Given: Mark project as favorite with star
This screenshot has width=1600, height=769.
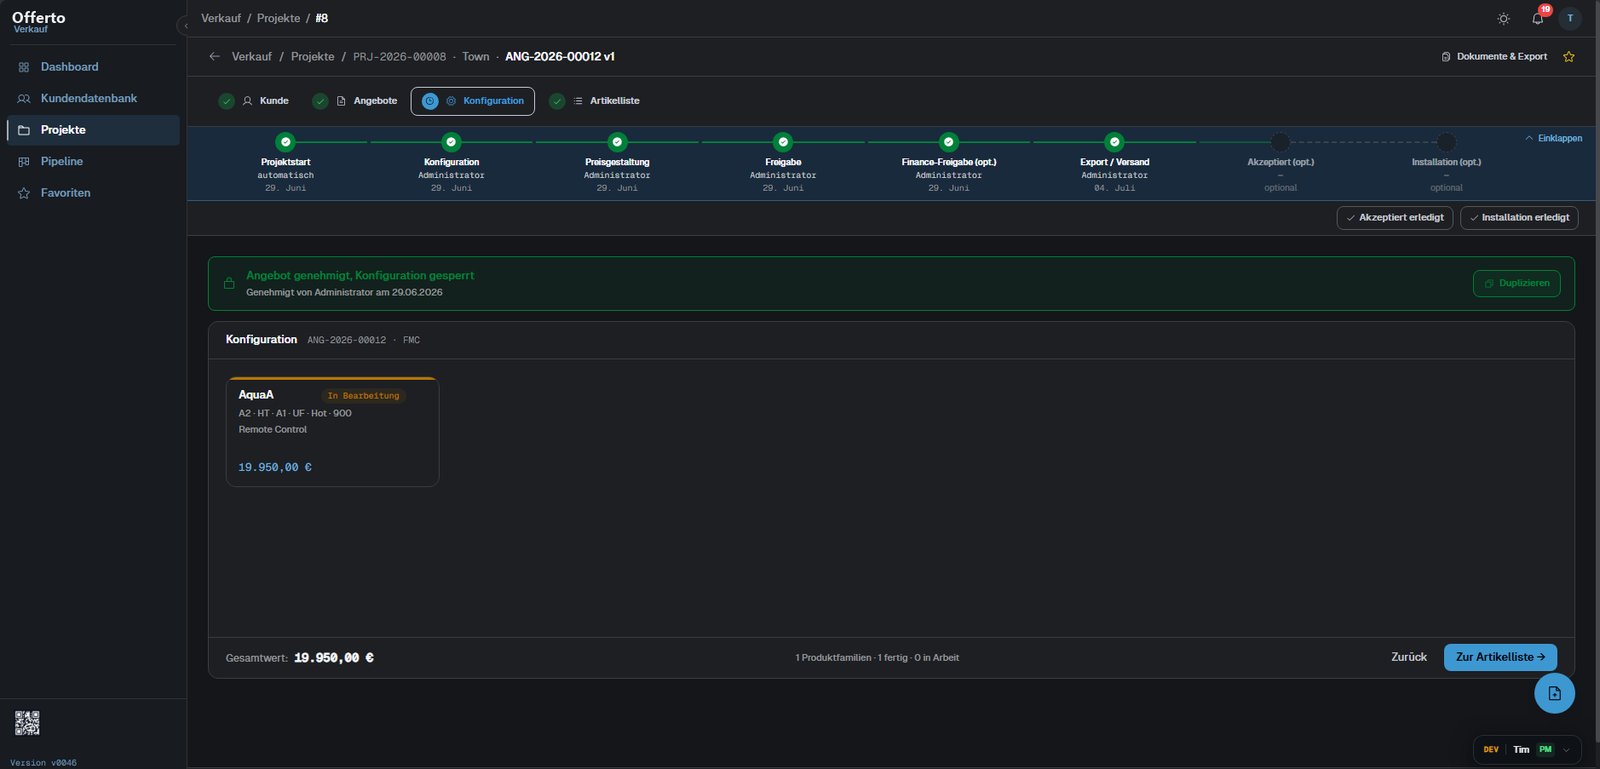Looking at the screenshot, I should point(1569,57).
